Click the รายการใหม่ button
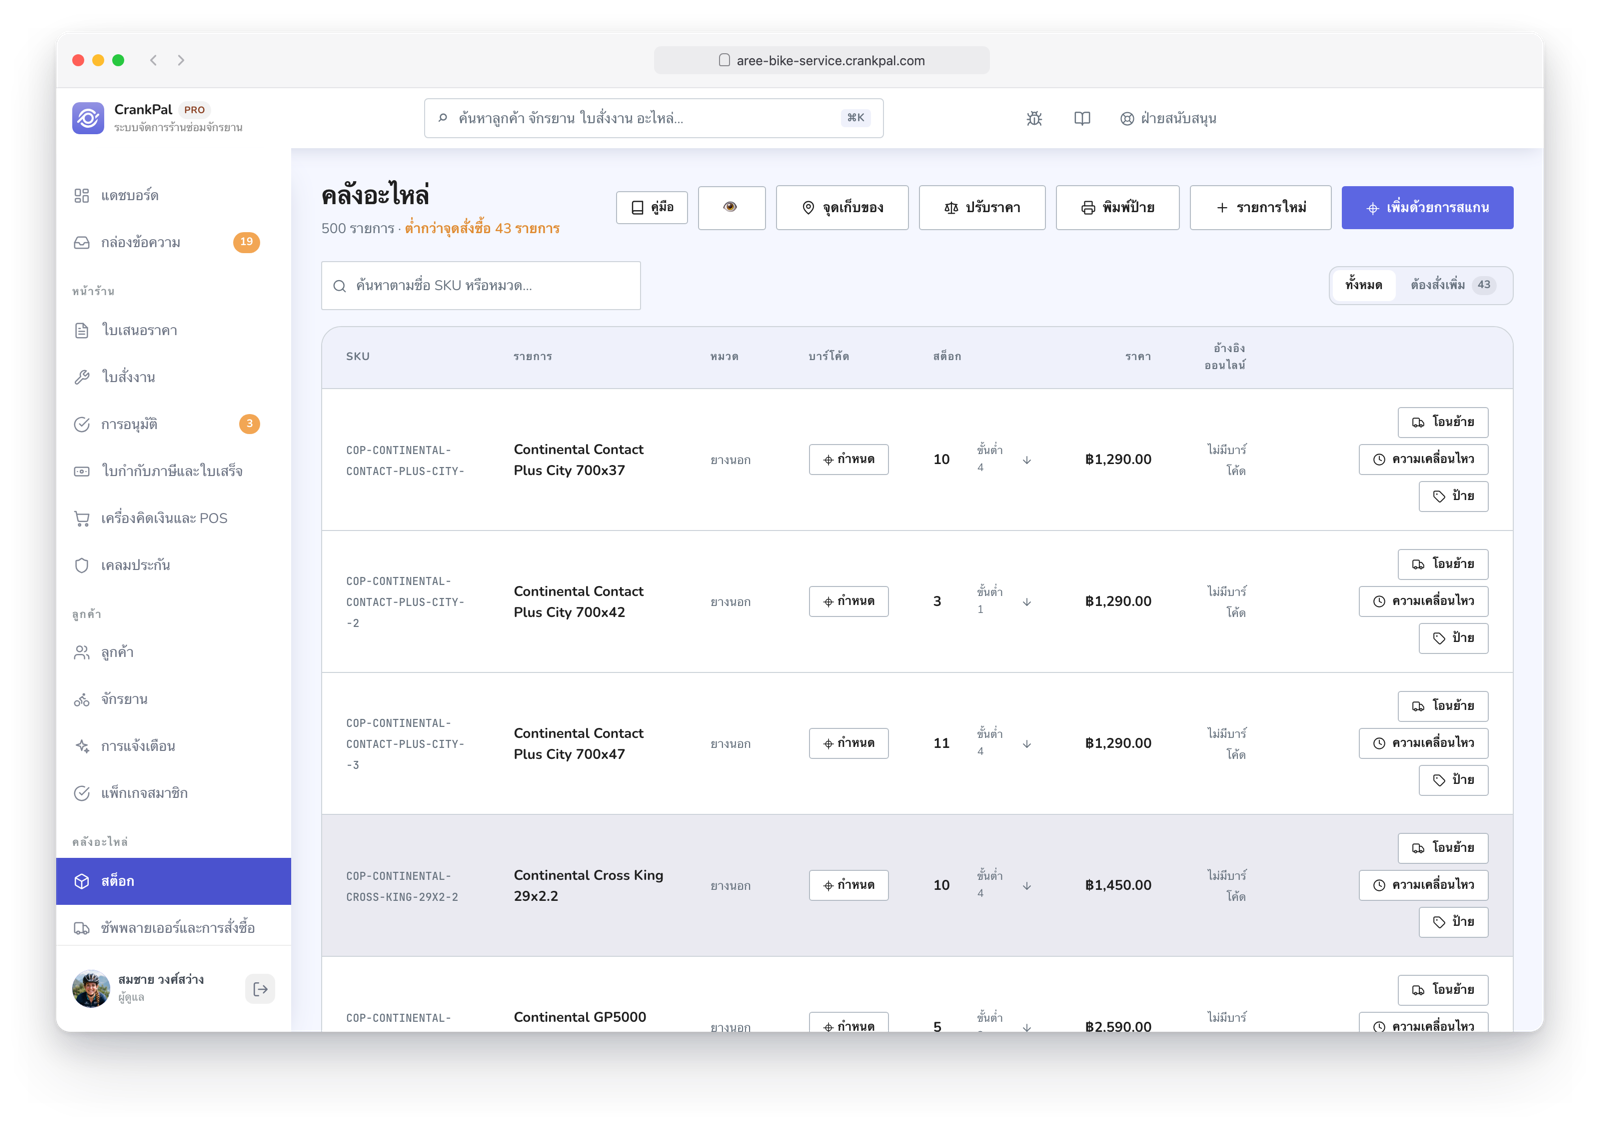Image resolution: width=1600 pixels, height=1131 pixels. coord(1260,207)
